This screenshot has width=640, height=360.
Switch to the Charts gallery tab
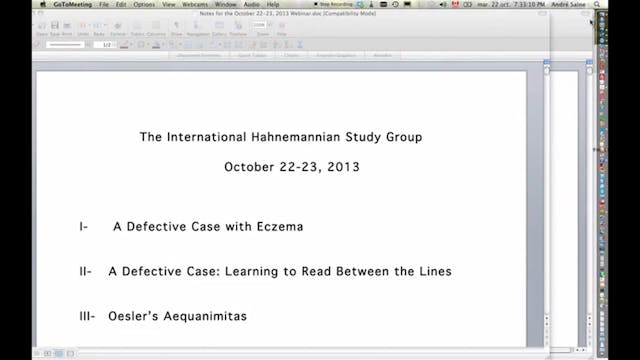click(291, 55)
